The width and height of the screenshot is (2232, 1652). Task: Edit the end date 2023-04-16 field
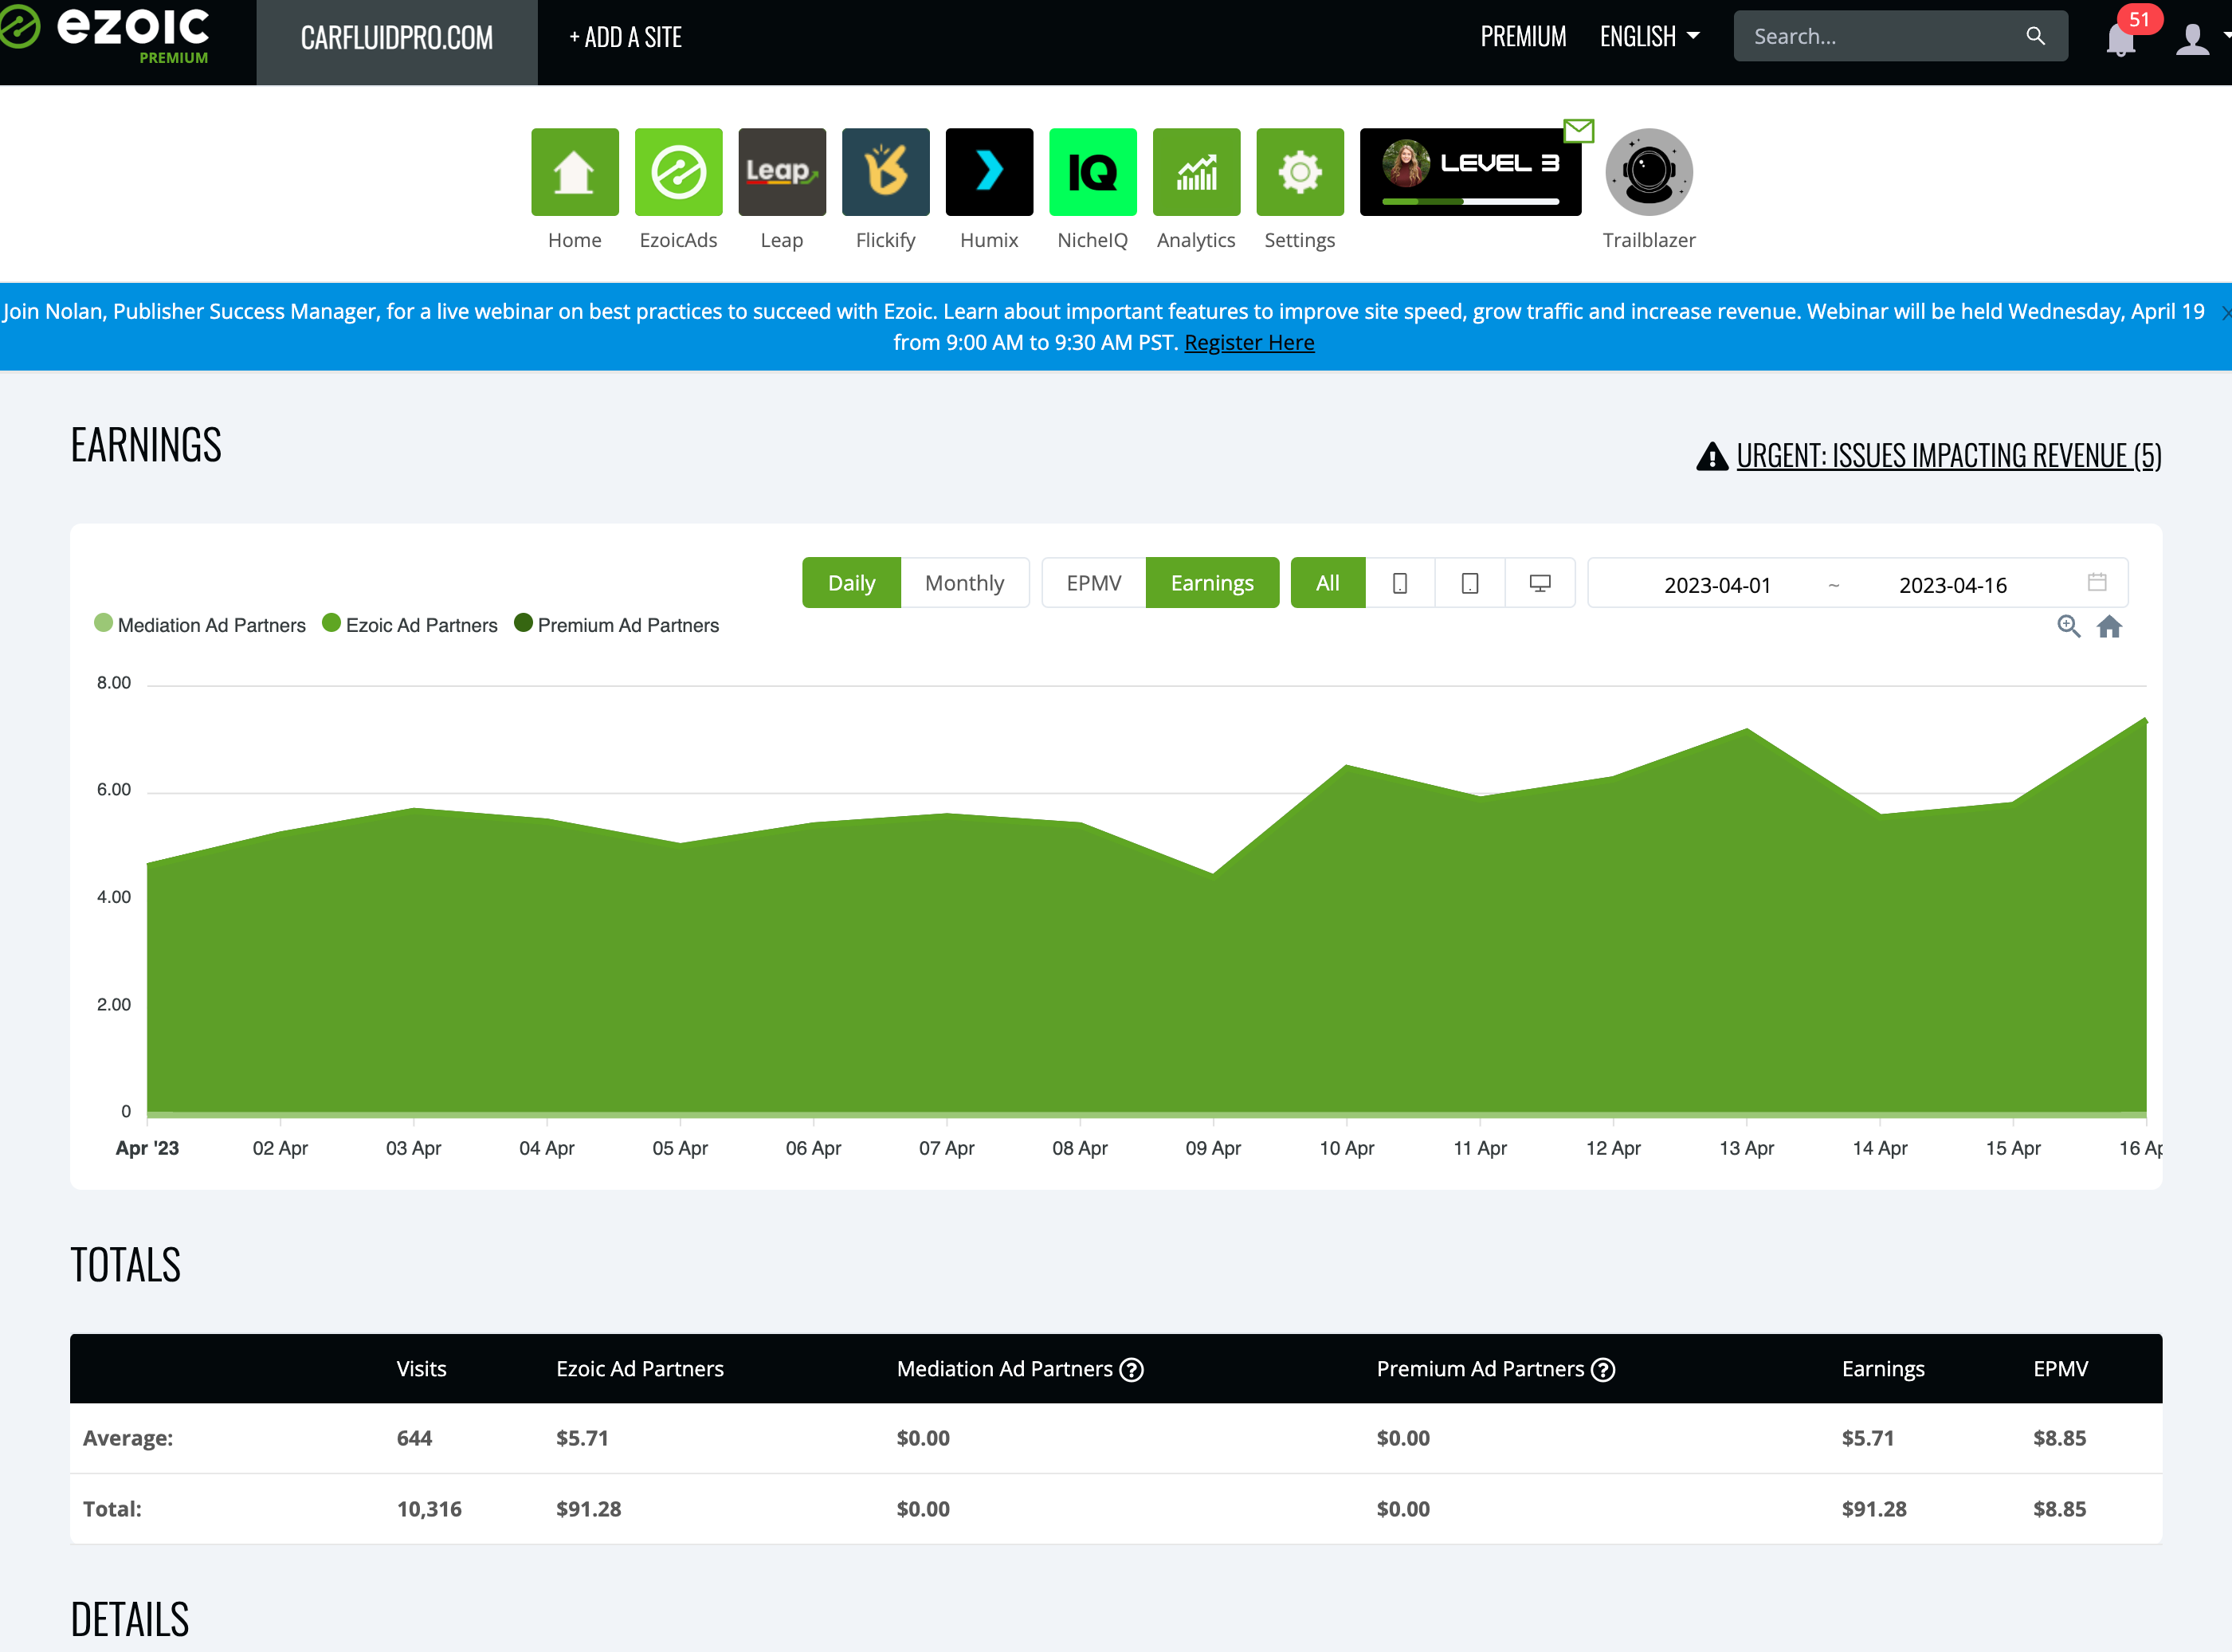point(1953,585)
